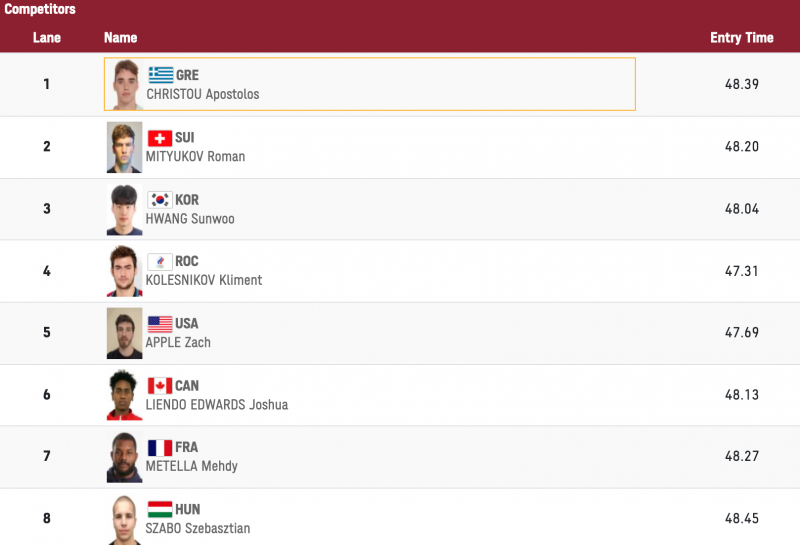Open LIENDO EDWARDS Joshua profile link
The height and width of the screenshot is (547, 800).
point(217,404)
